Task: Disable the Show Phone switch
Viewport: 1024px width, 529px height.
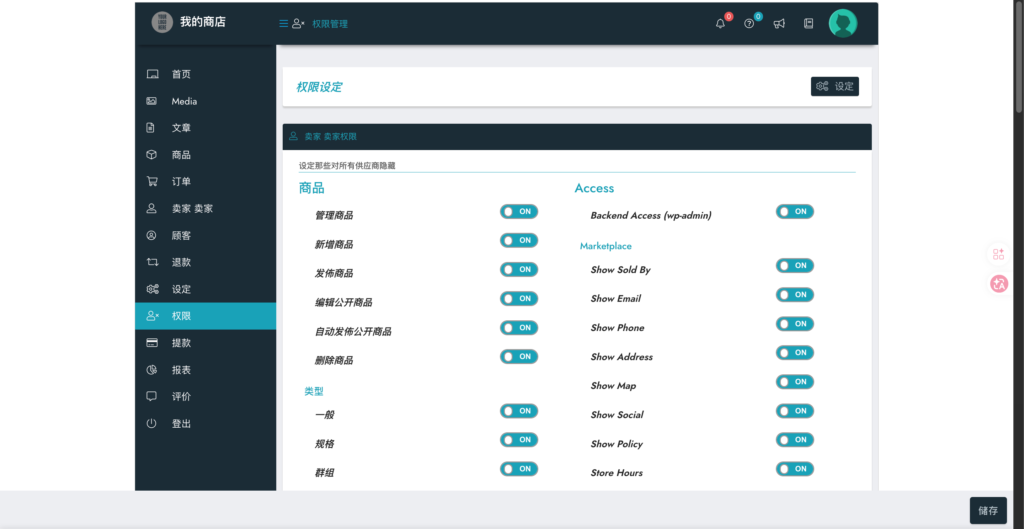Action: pyautogui.click(x=795, y=324)
